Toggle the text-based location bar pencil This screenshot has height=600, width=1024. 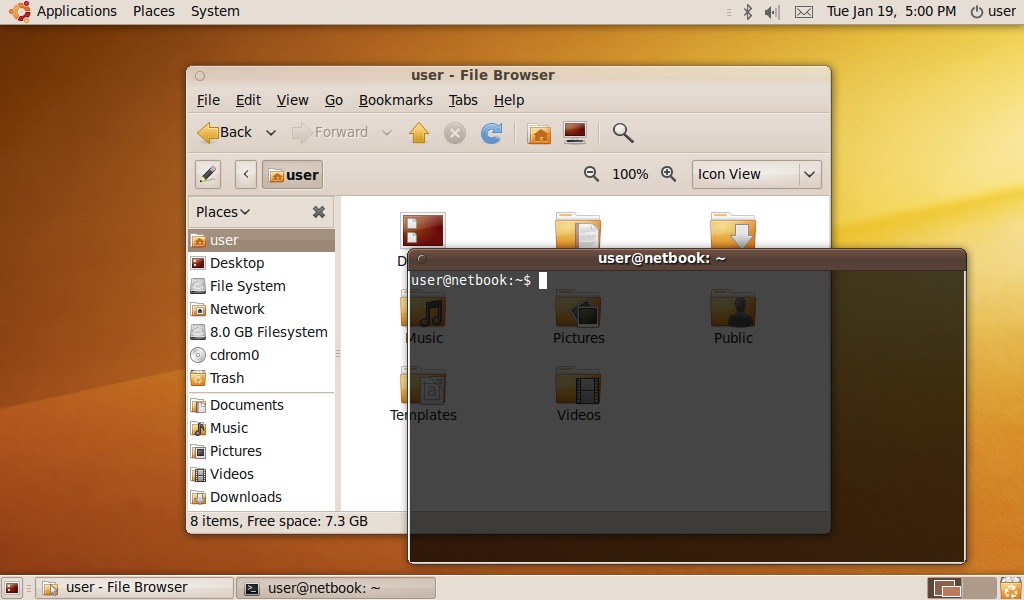tap(208, 174)
